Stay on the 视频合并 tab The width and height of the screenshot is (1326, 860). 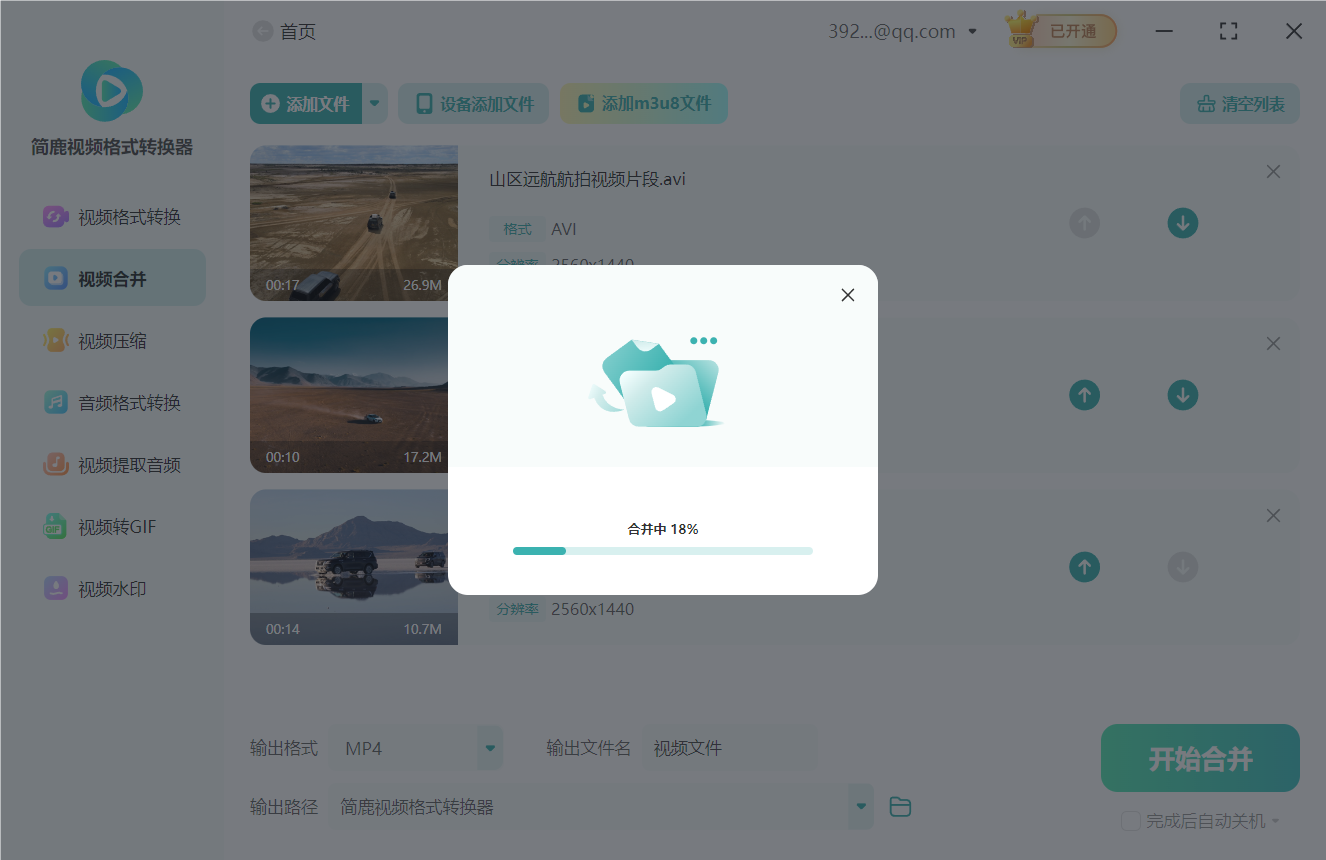click(112, 277)
